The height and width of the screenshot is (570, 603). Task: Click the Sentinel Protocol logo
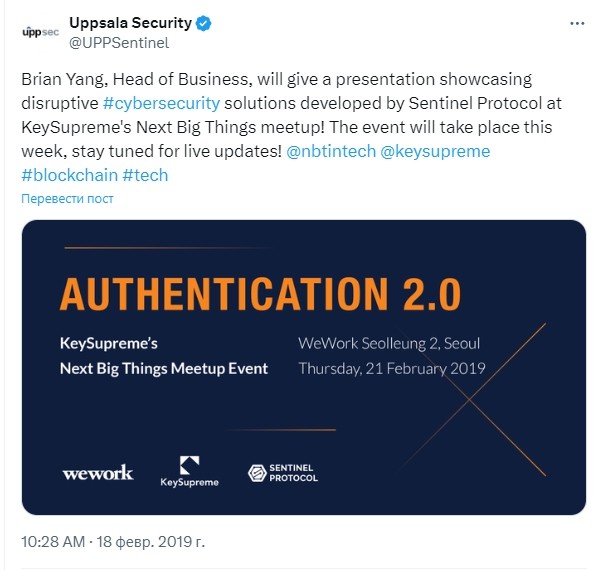[283, 473]
